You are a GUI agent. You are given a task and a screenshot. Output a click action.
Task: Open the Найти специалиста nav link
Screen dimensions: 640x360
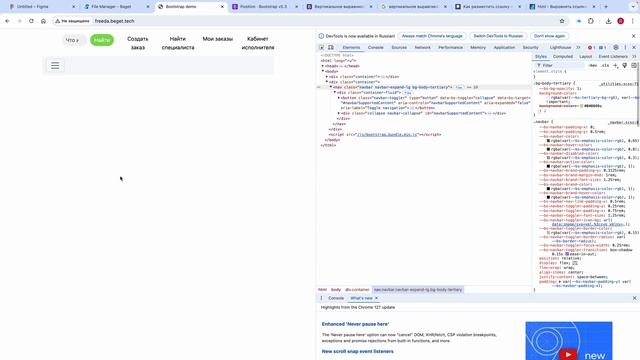[178, 43]
